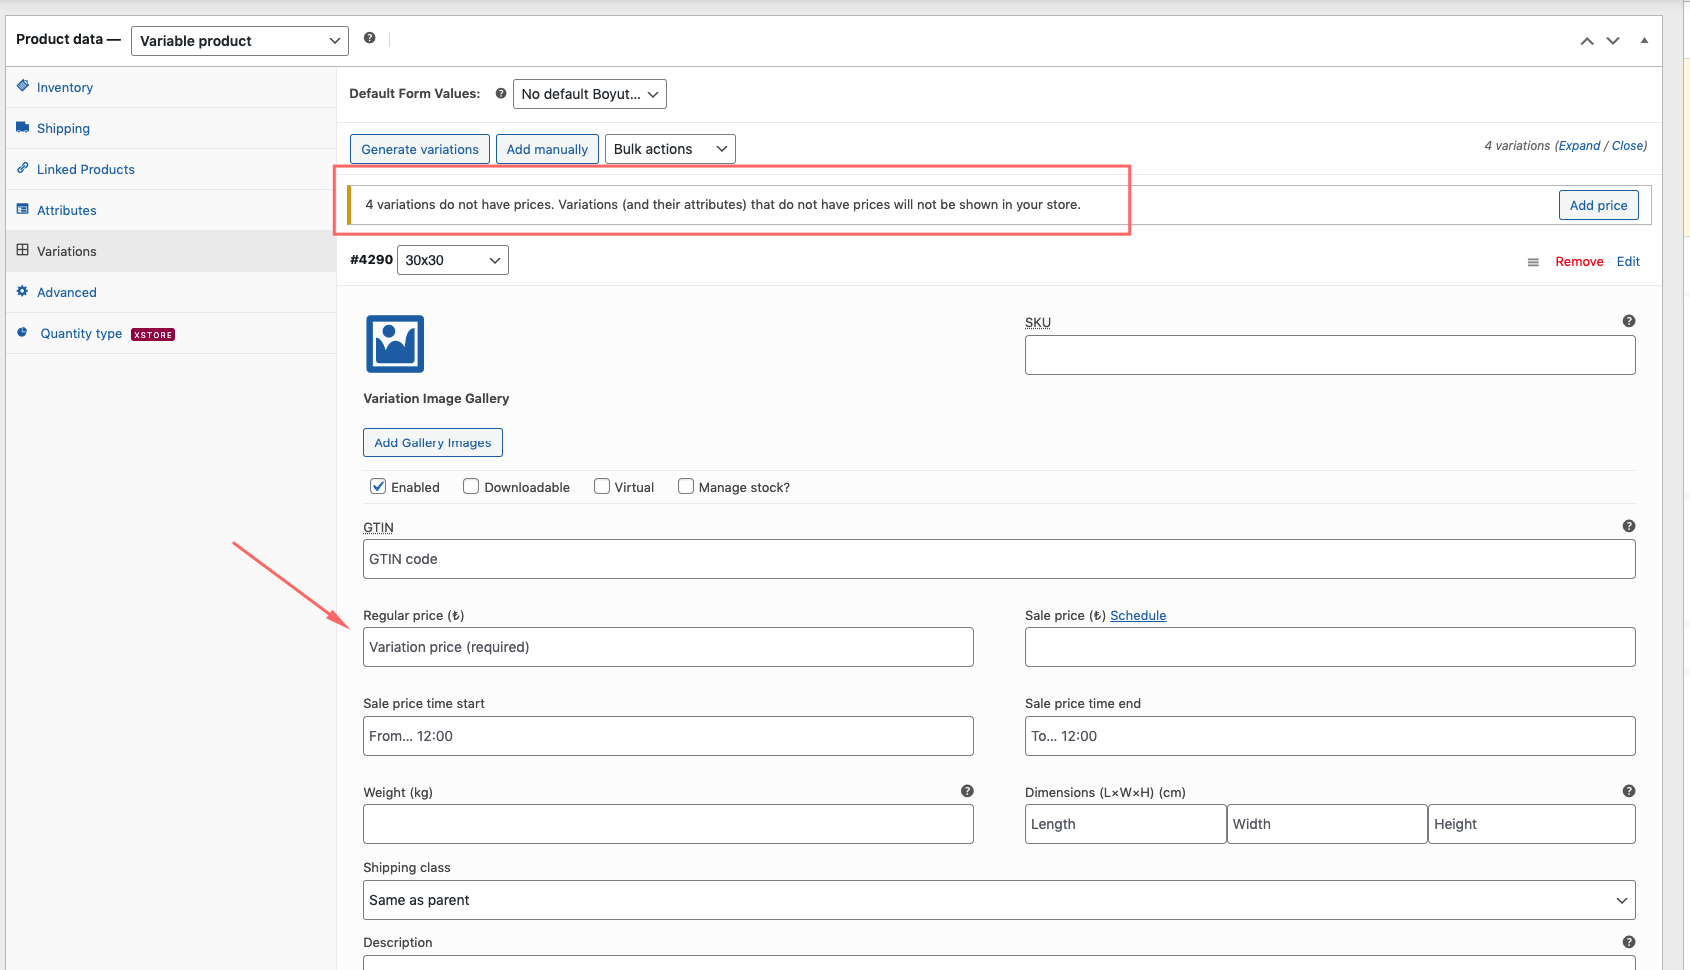Screen dimensions: 1690x970
Task: Click the Add Gallery Images button
Action: click(433, 443)
